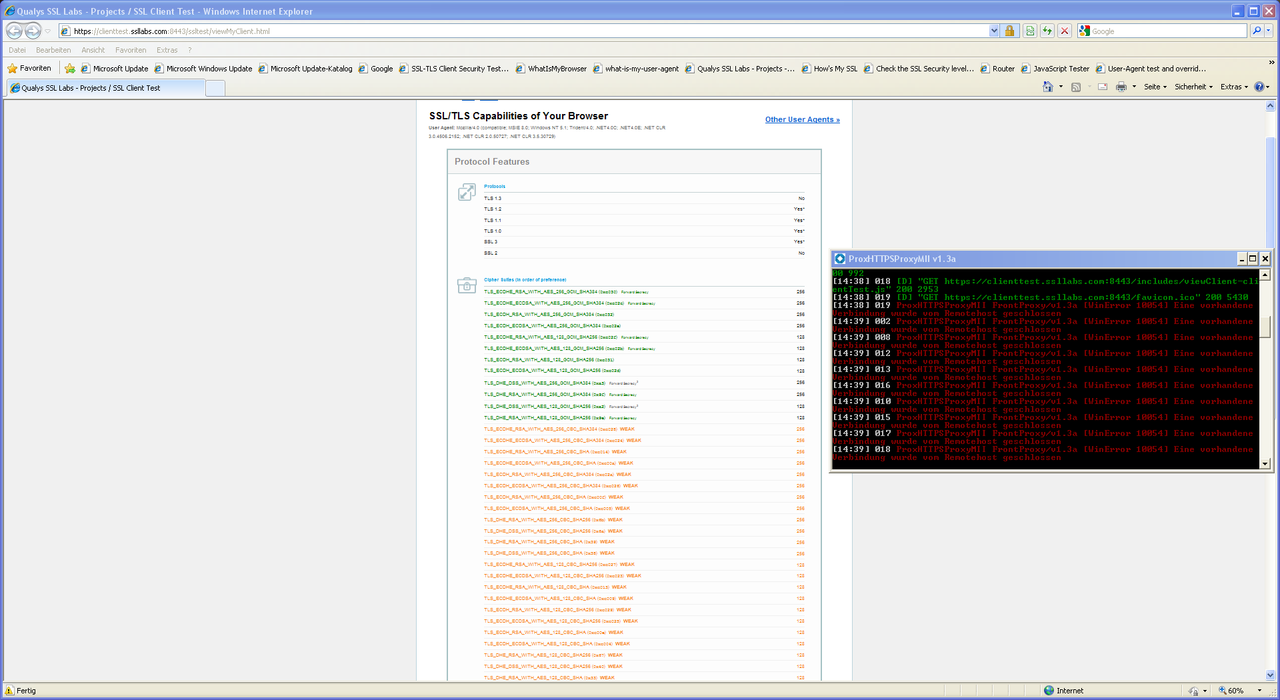Follow the Other User Agents link

pyautogui.click(x=802, y=120)
